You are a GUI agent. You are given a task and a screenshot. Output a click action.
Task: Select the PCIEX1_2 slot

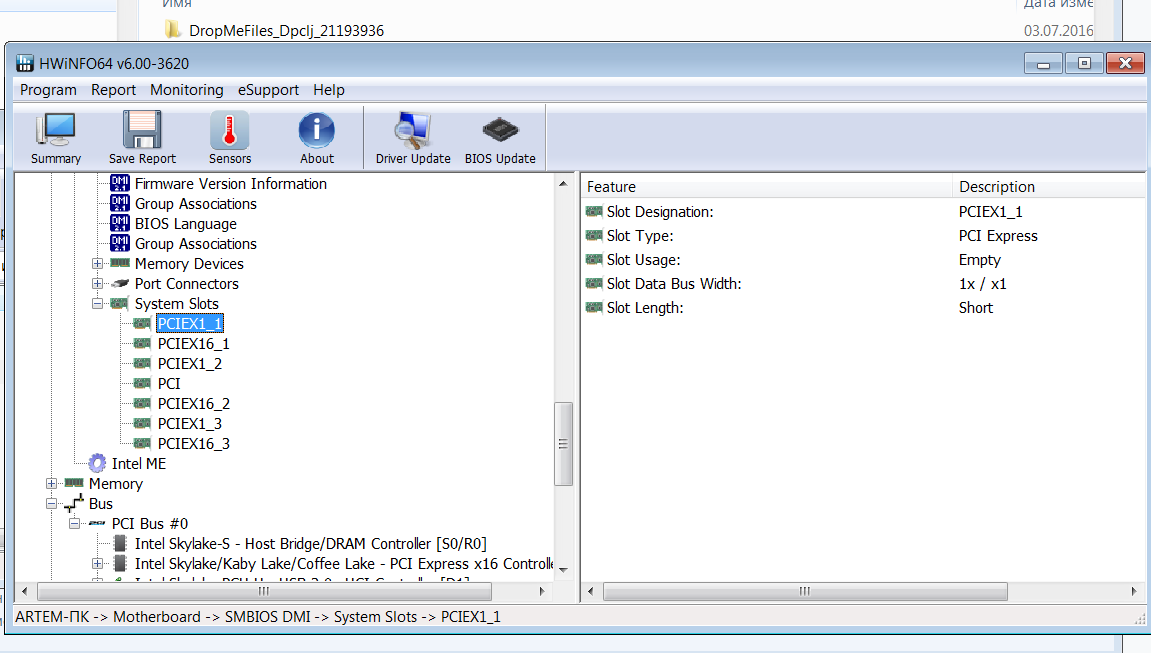pos(189,363)
